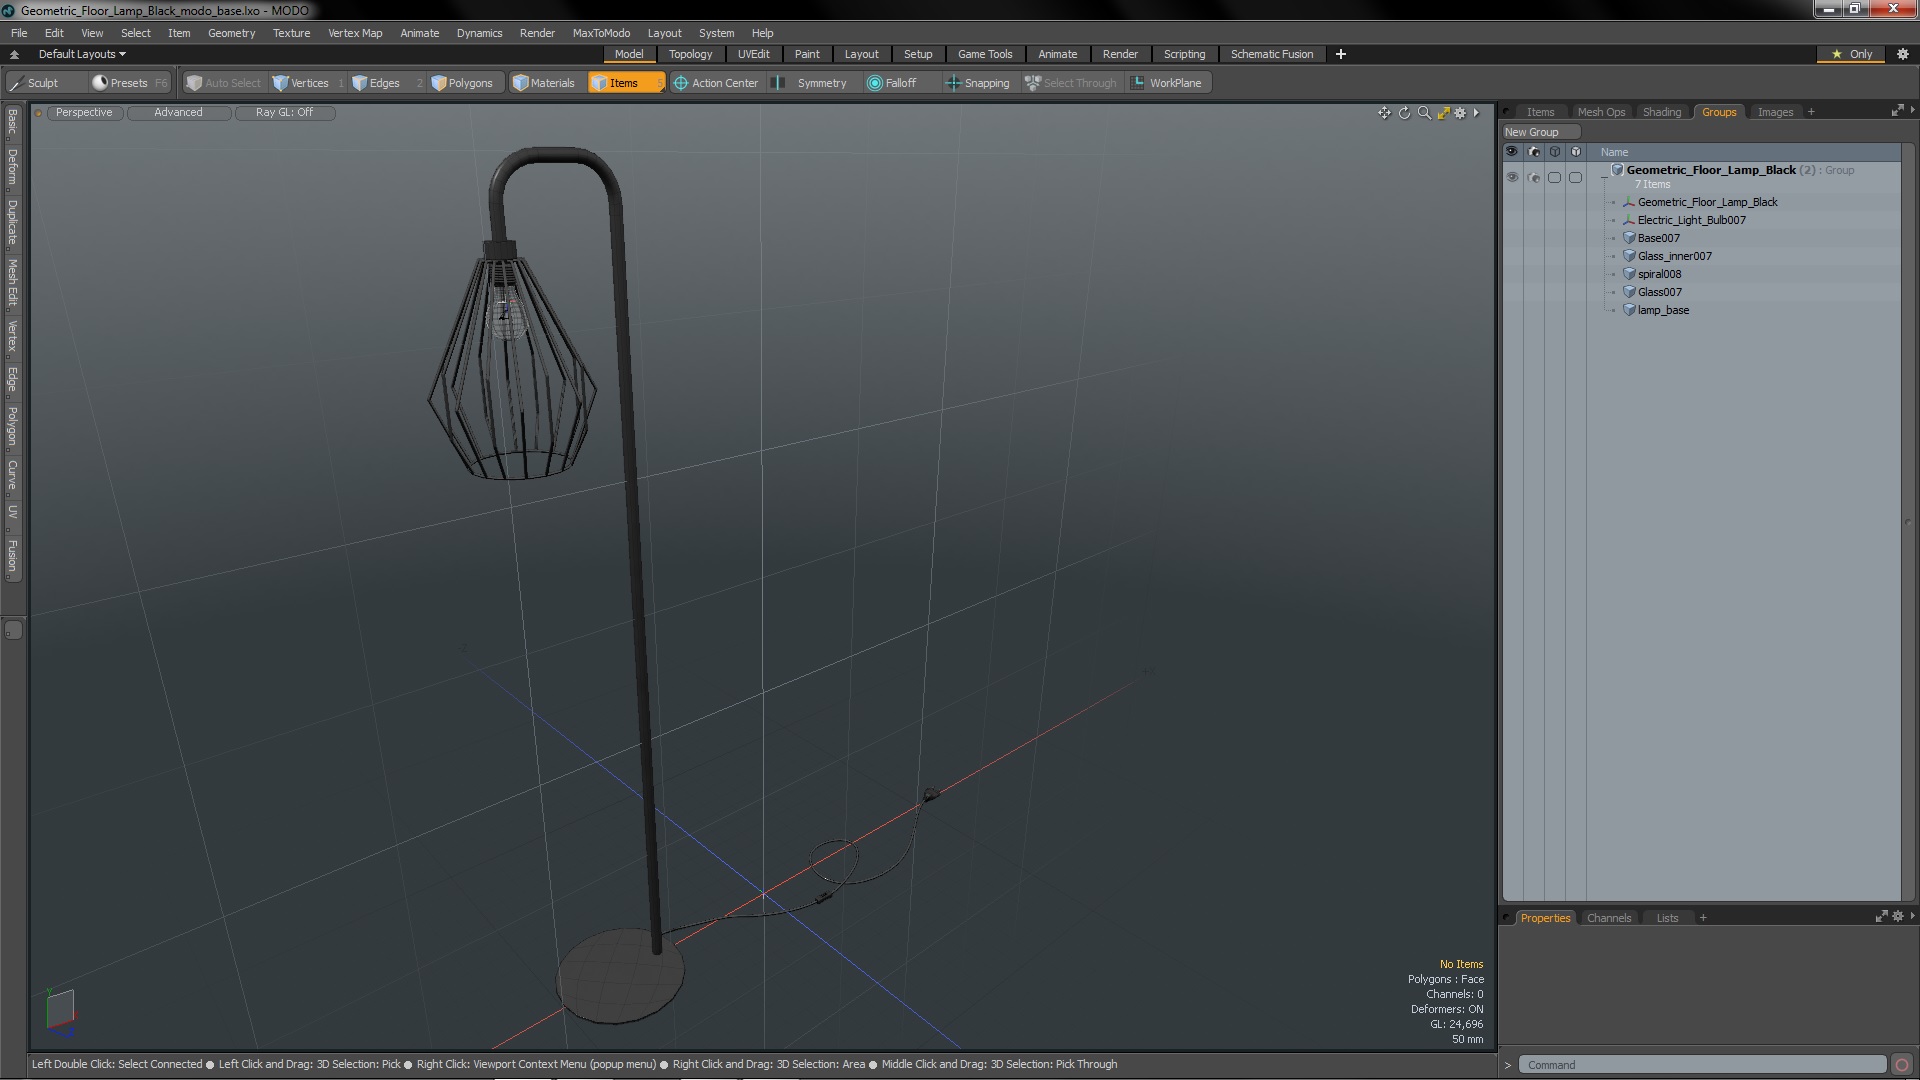Viewport: 1920px width, 1080px height.
Task: Switch to Edges selection mode
Action: 385,83
